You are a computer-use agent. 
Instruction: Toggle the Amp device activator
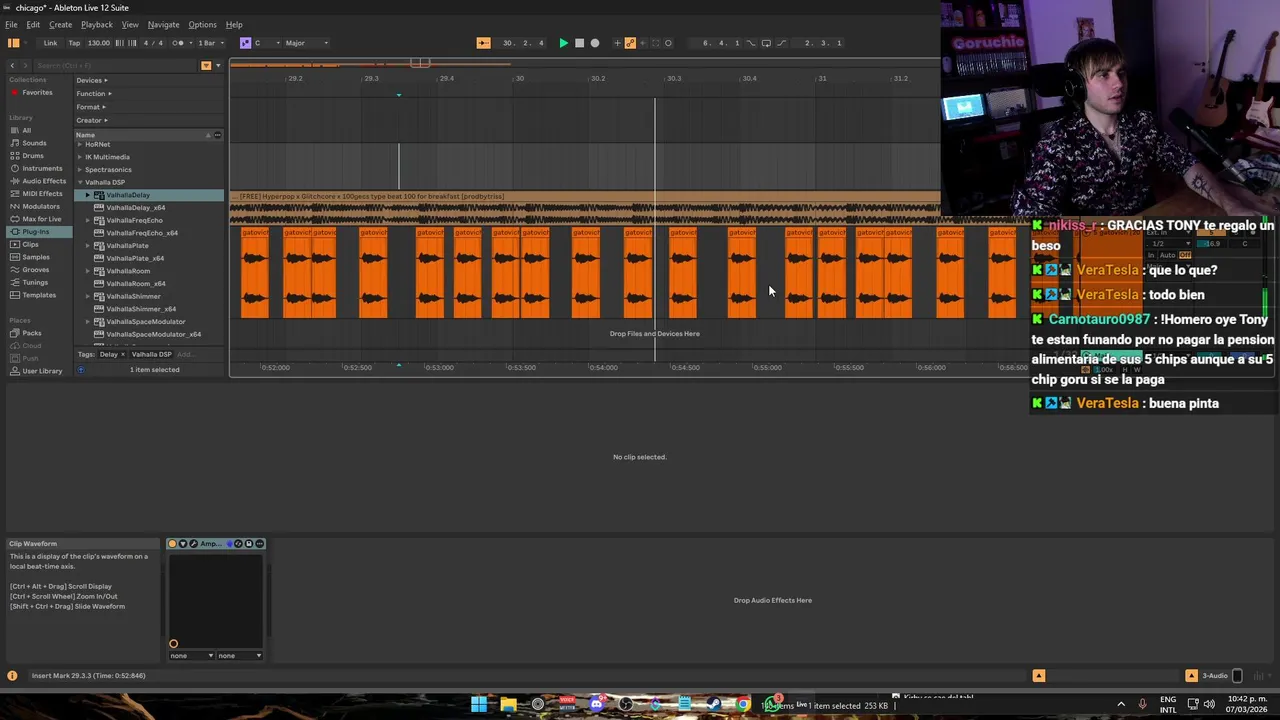click(x=172, y=544)
